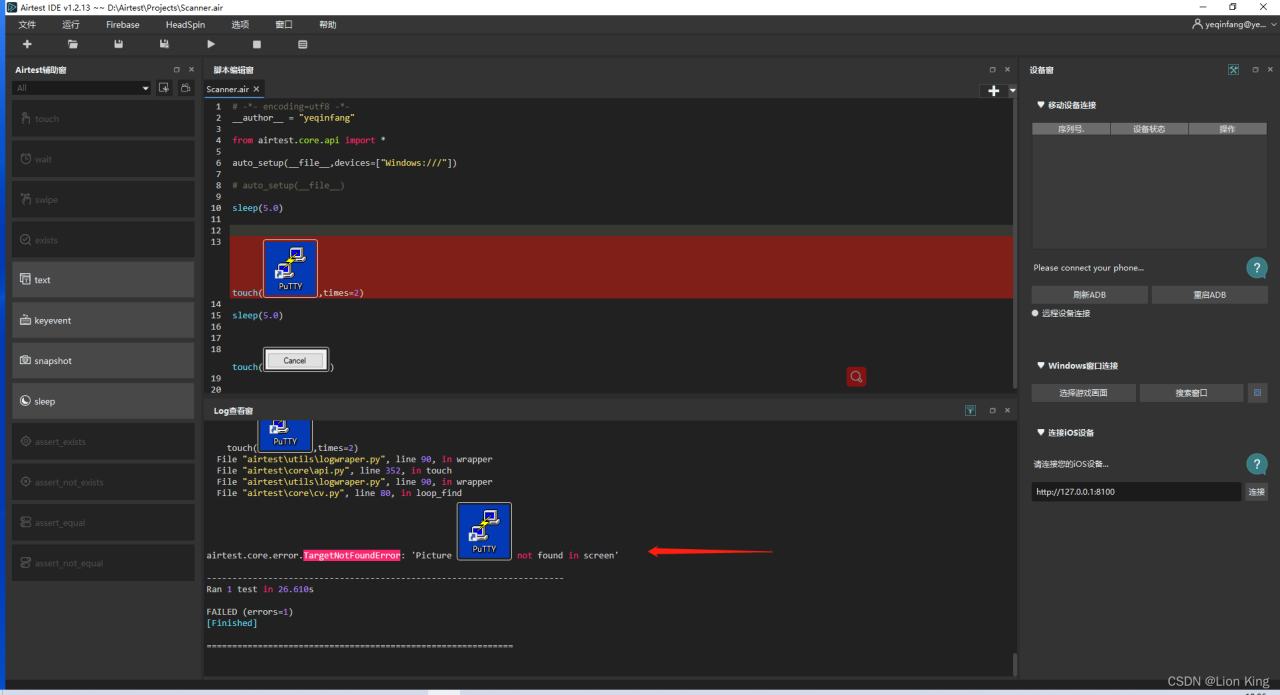The image size is (1280, 695).
Task: Open the 文件 menu
Action: pyautogui.click(x=27, y=24)
